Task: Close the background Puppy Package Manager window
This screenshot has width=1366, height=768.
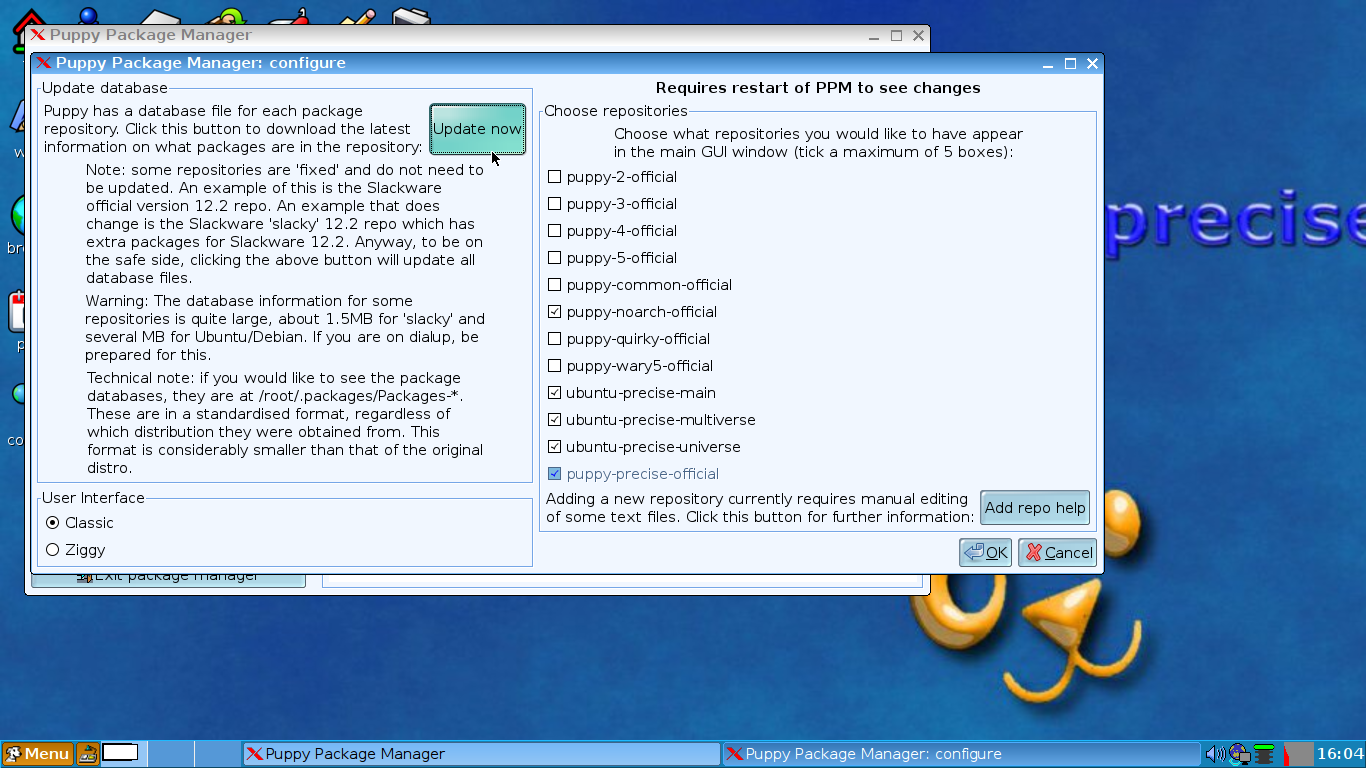Action: [x=918, y=35]
